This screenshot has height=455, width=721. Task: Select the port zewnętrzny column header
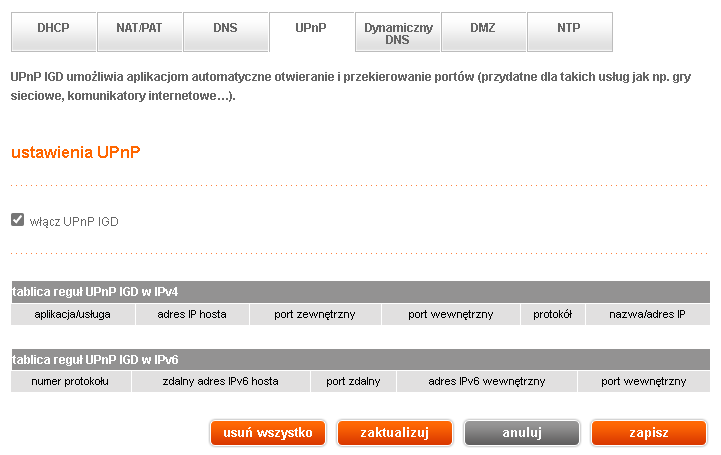point(316,314)
